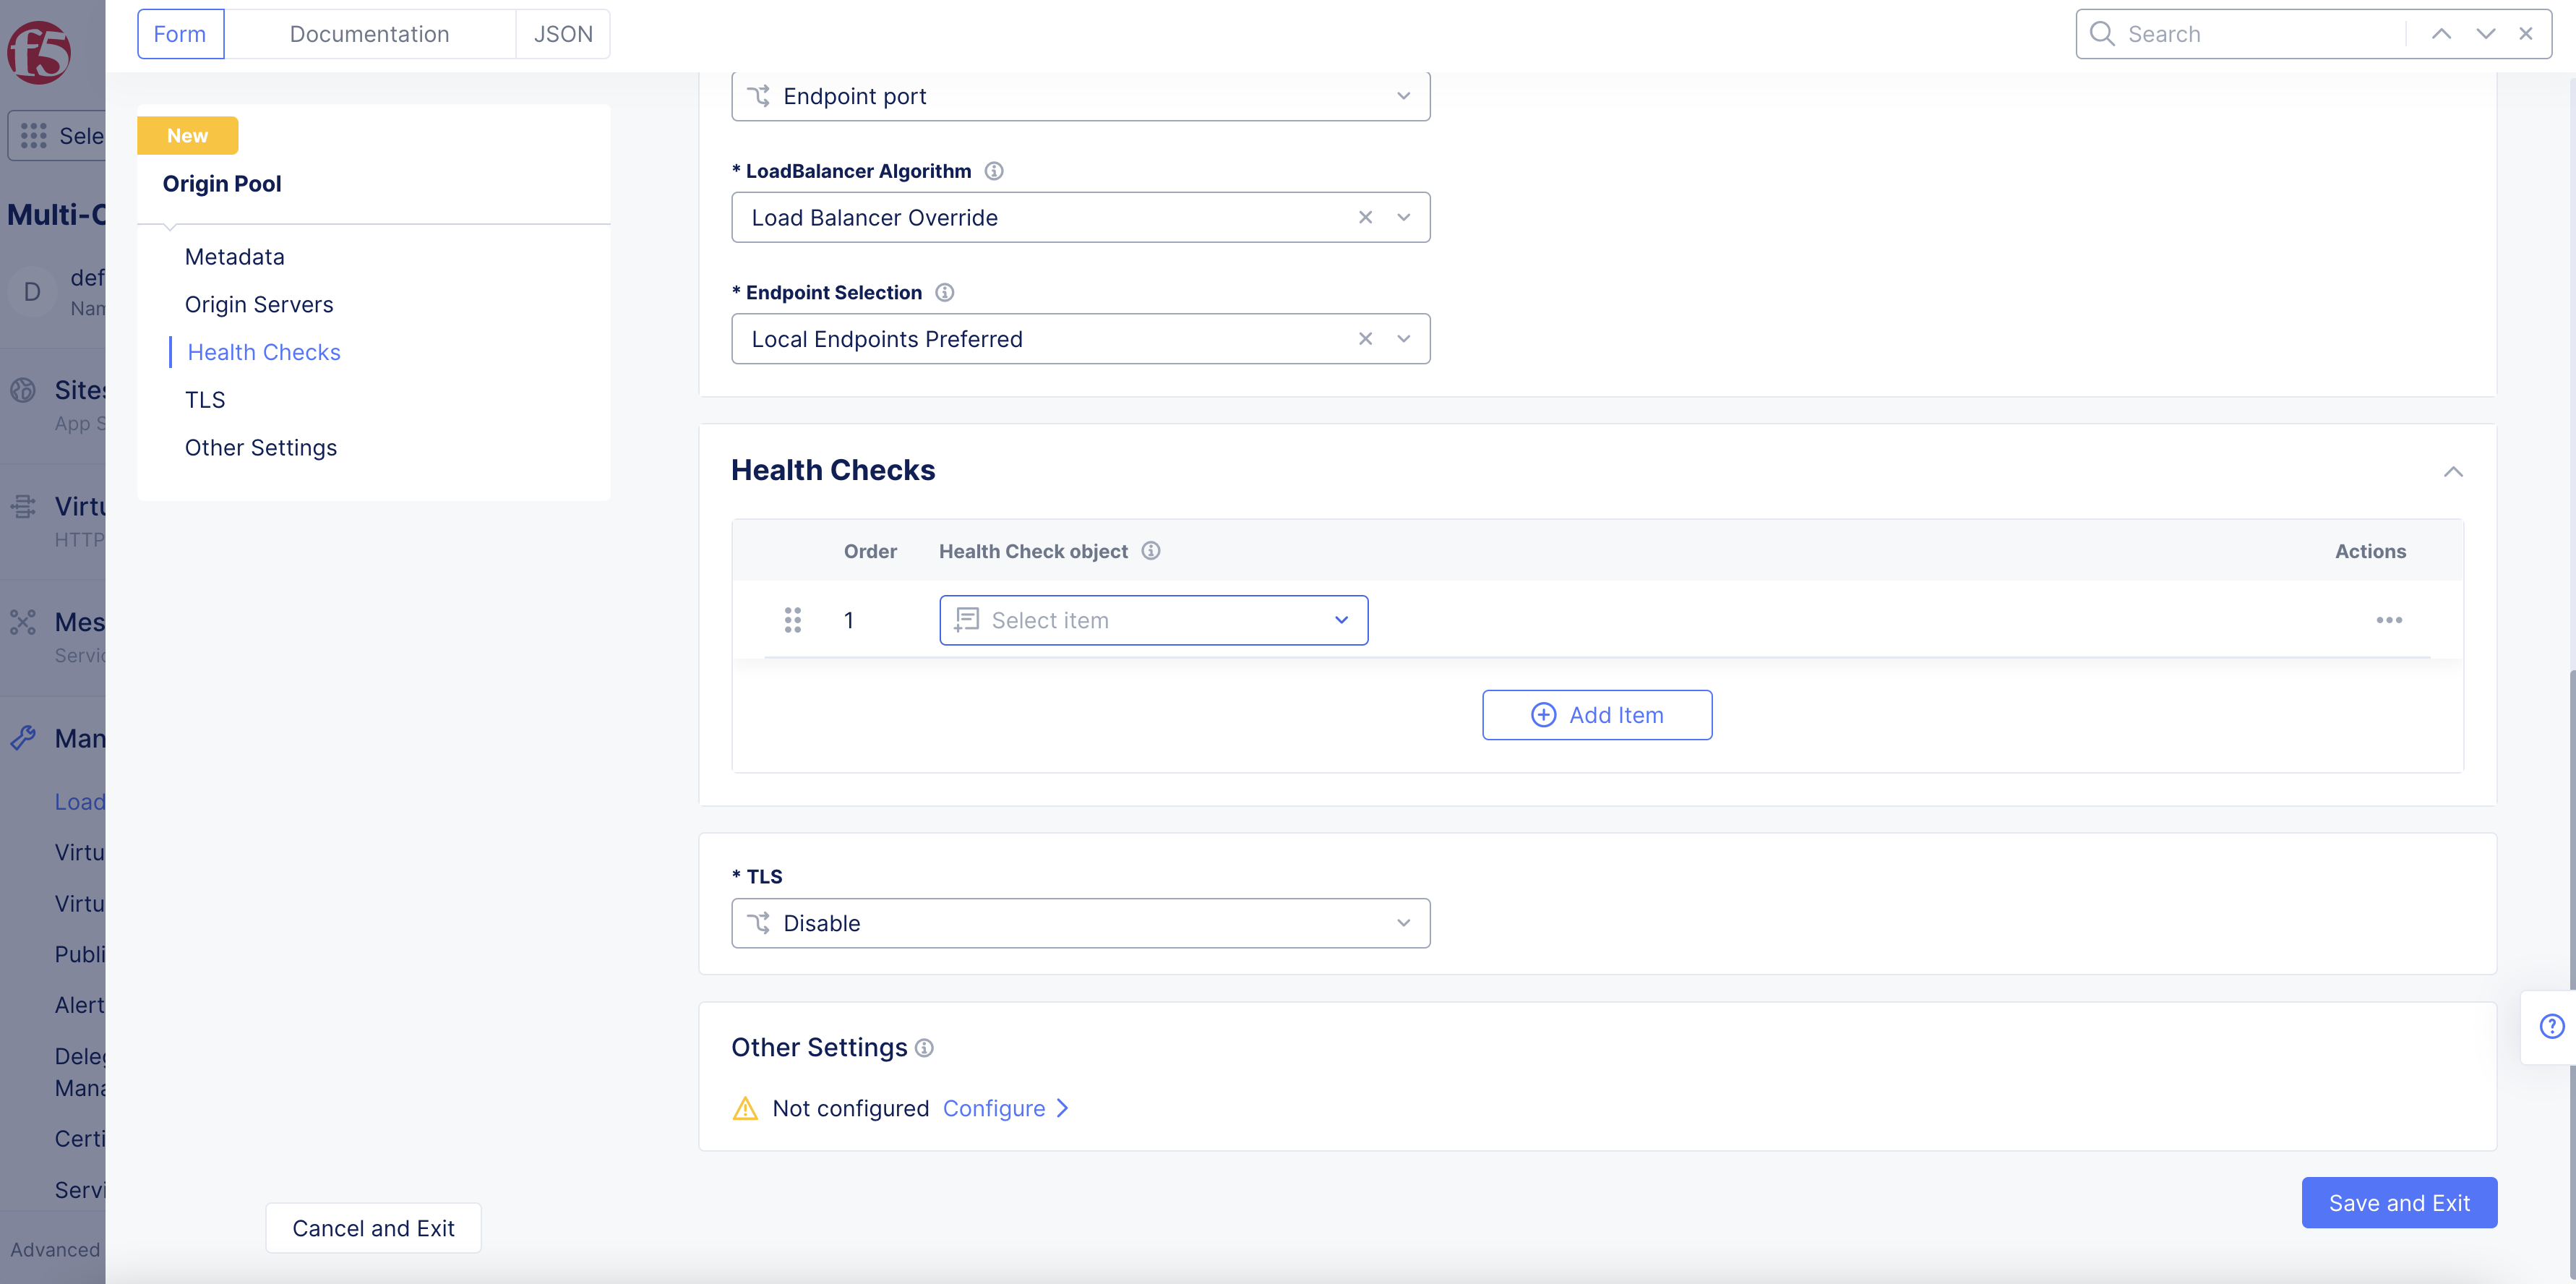Expand the Endpoint port dropdown

[x=1402, y=96]
